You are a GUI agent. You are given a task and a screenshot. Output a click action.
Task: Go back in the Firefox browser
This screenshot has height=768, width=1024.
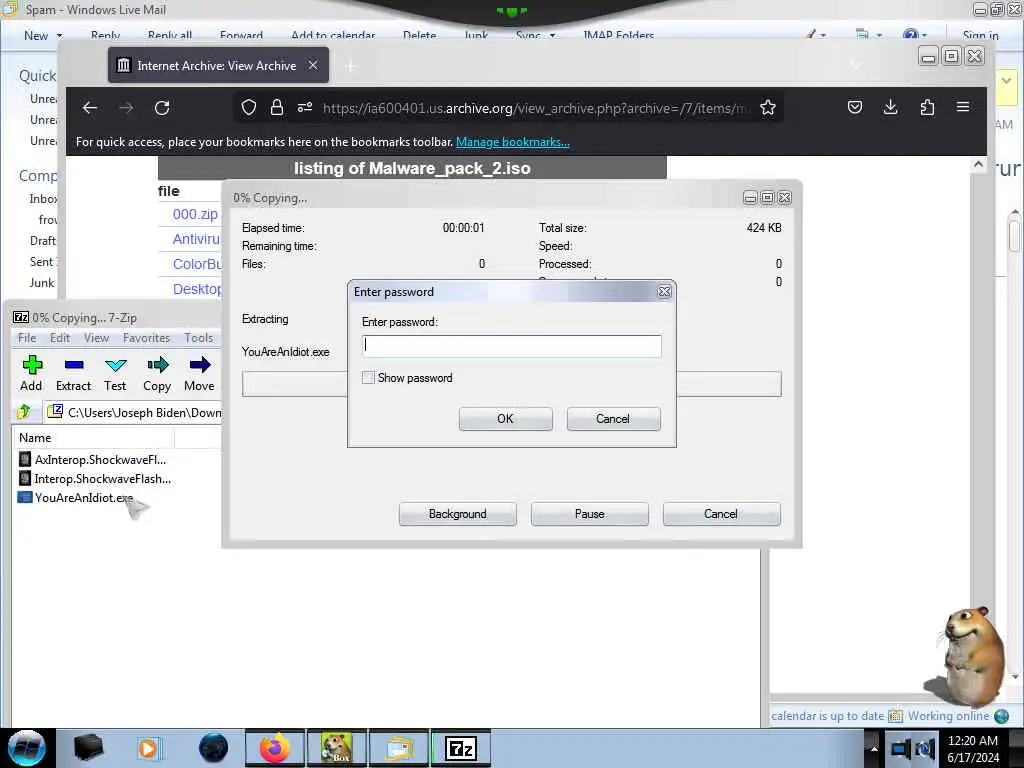click(90, 108)
